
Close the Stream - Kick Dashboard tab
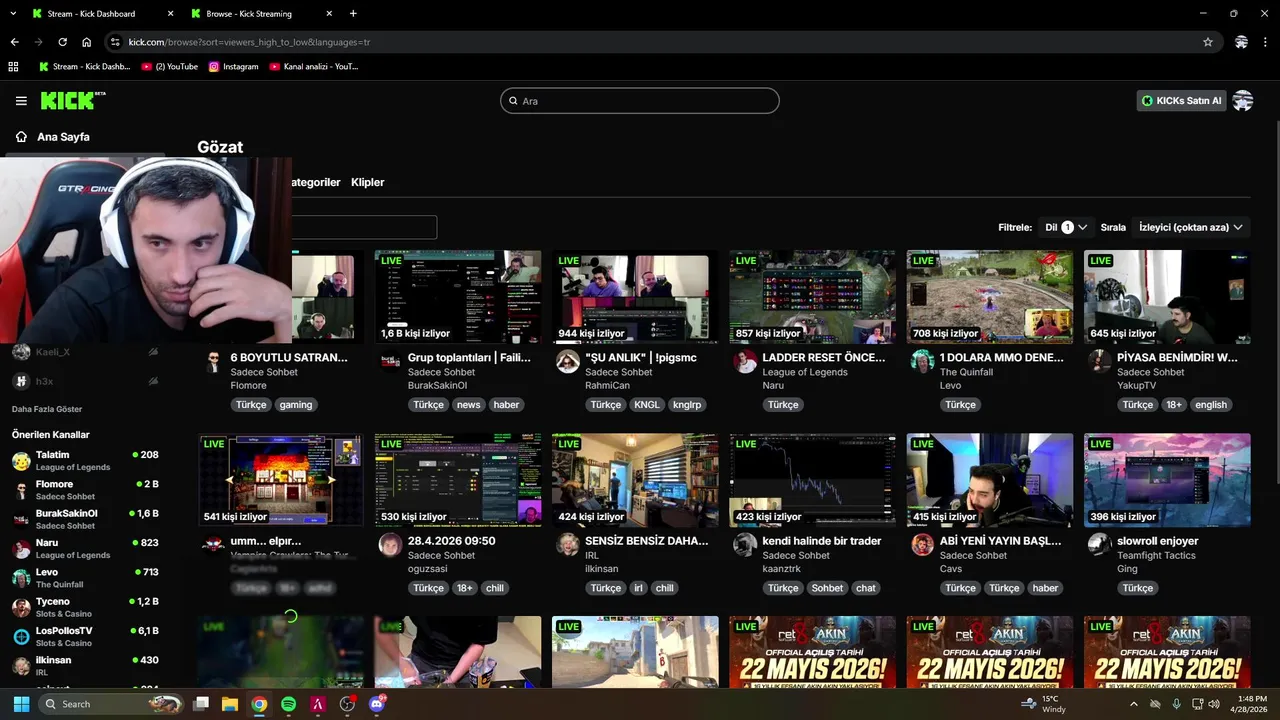pos(170,14)
